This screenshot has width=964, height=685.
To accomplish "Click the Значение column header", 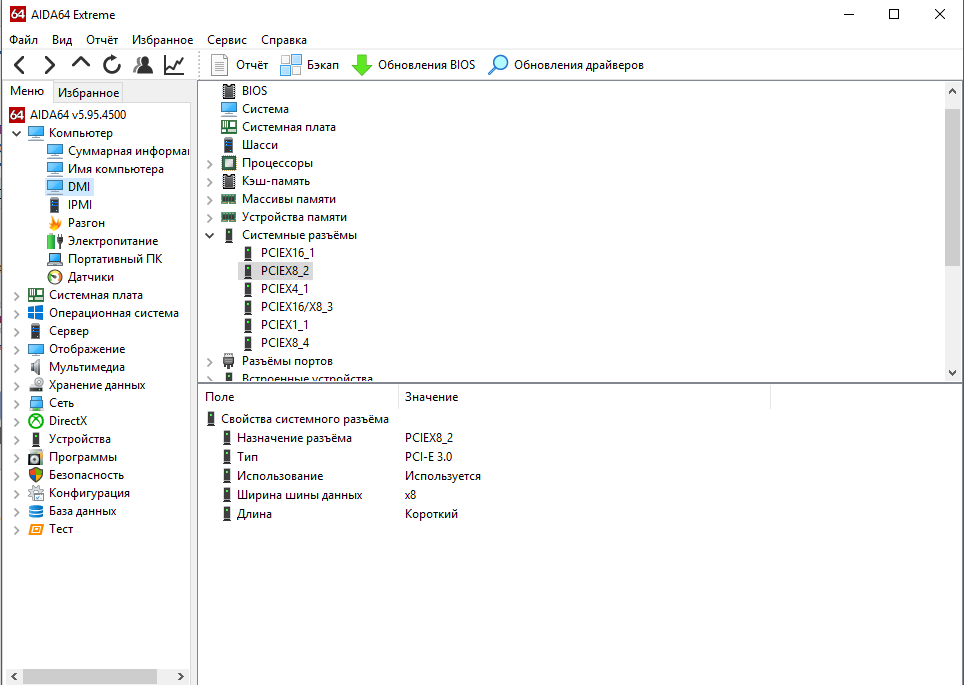I will point(585,397).
